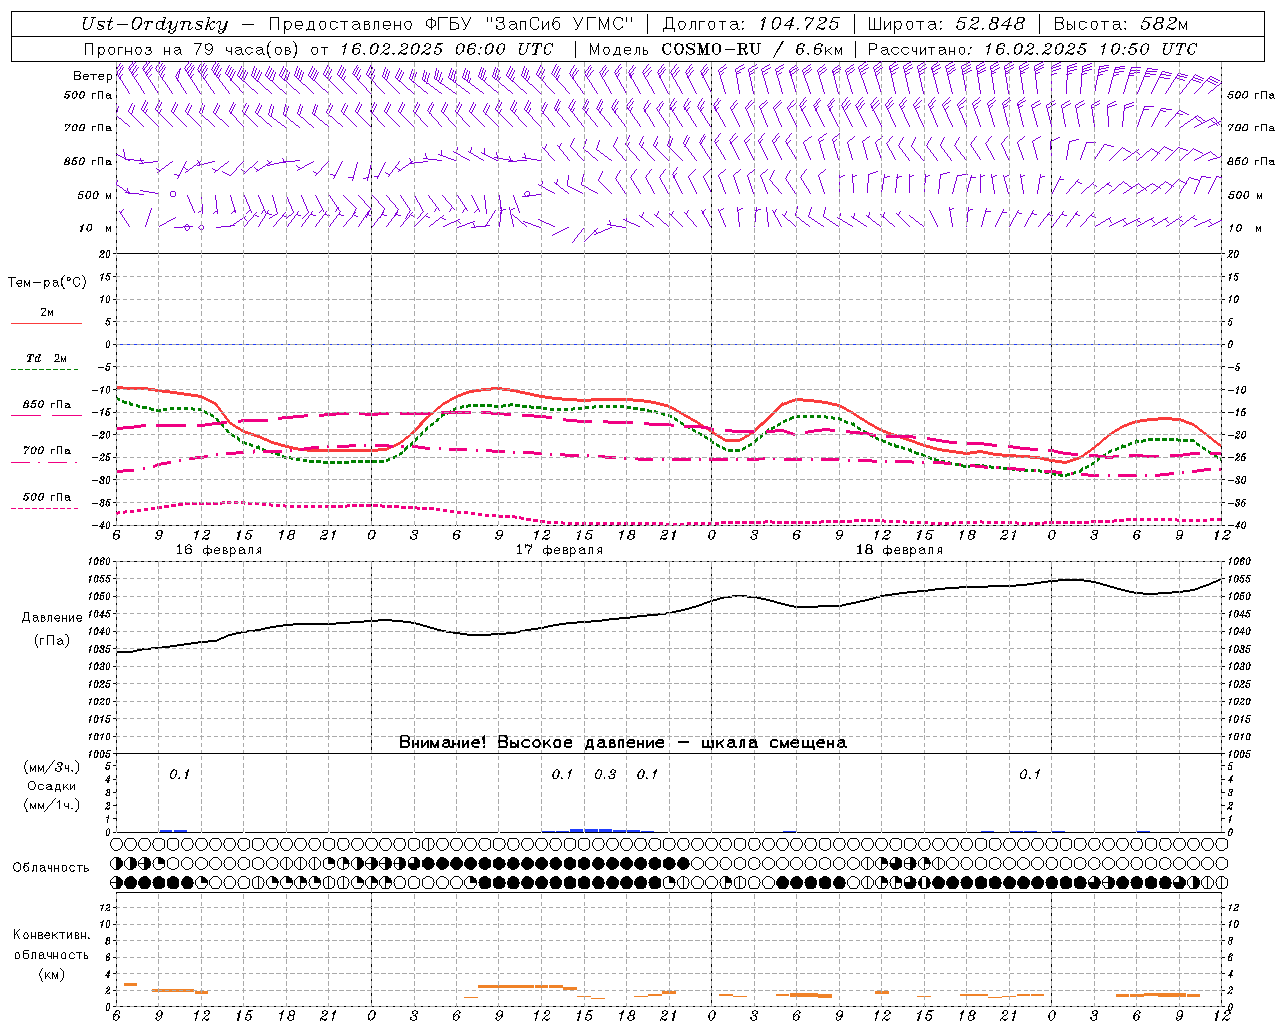Image resolution: width=1280 pixels, height=1024 pixels.
Task: Click the 16 февраля date label
Action: coord(219,550)
